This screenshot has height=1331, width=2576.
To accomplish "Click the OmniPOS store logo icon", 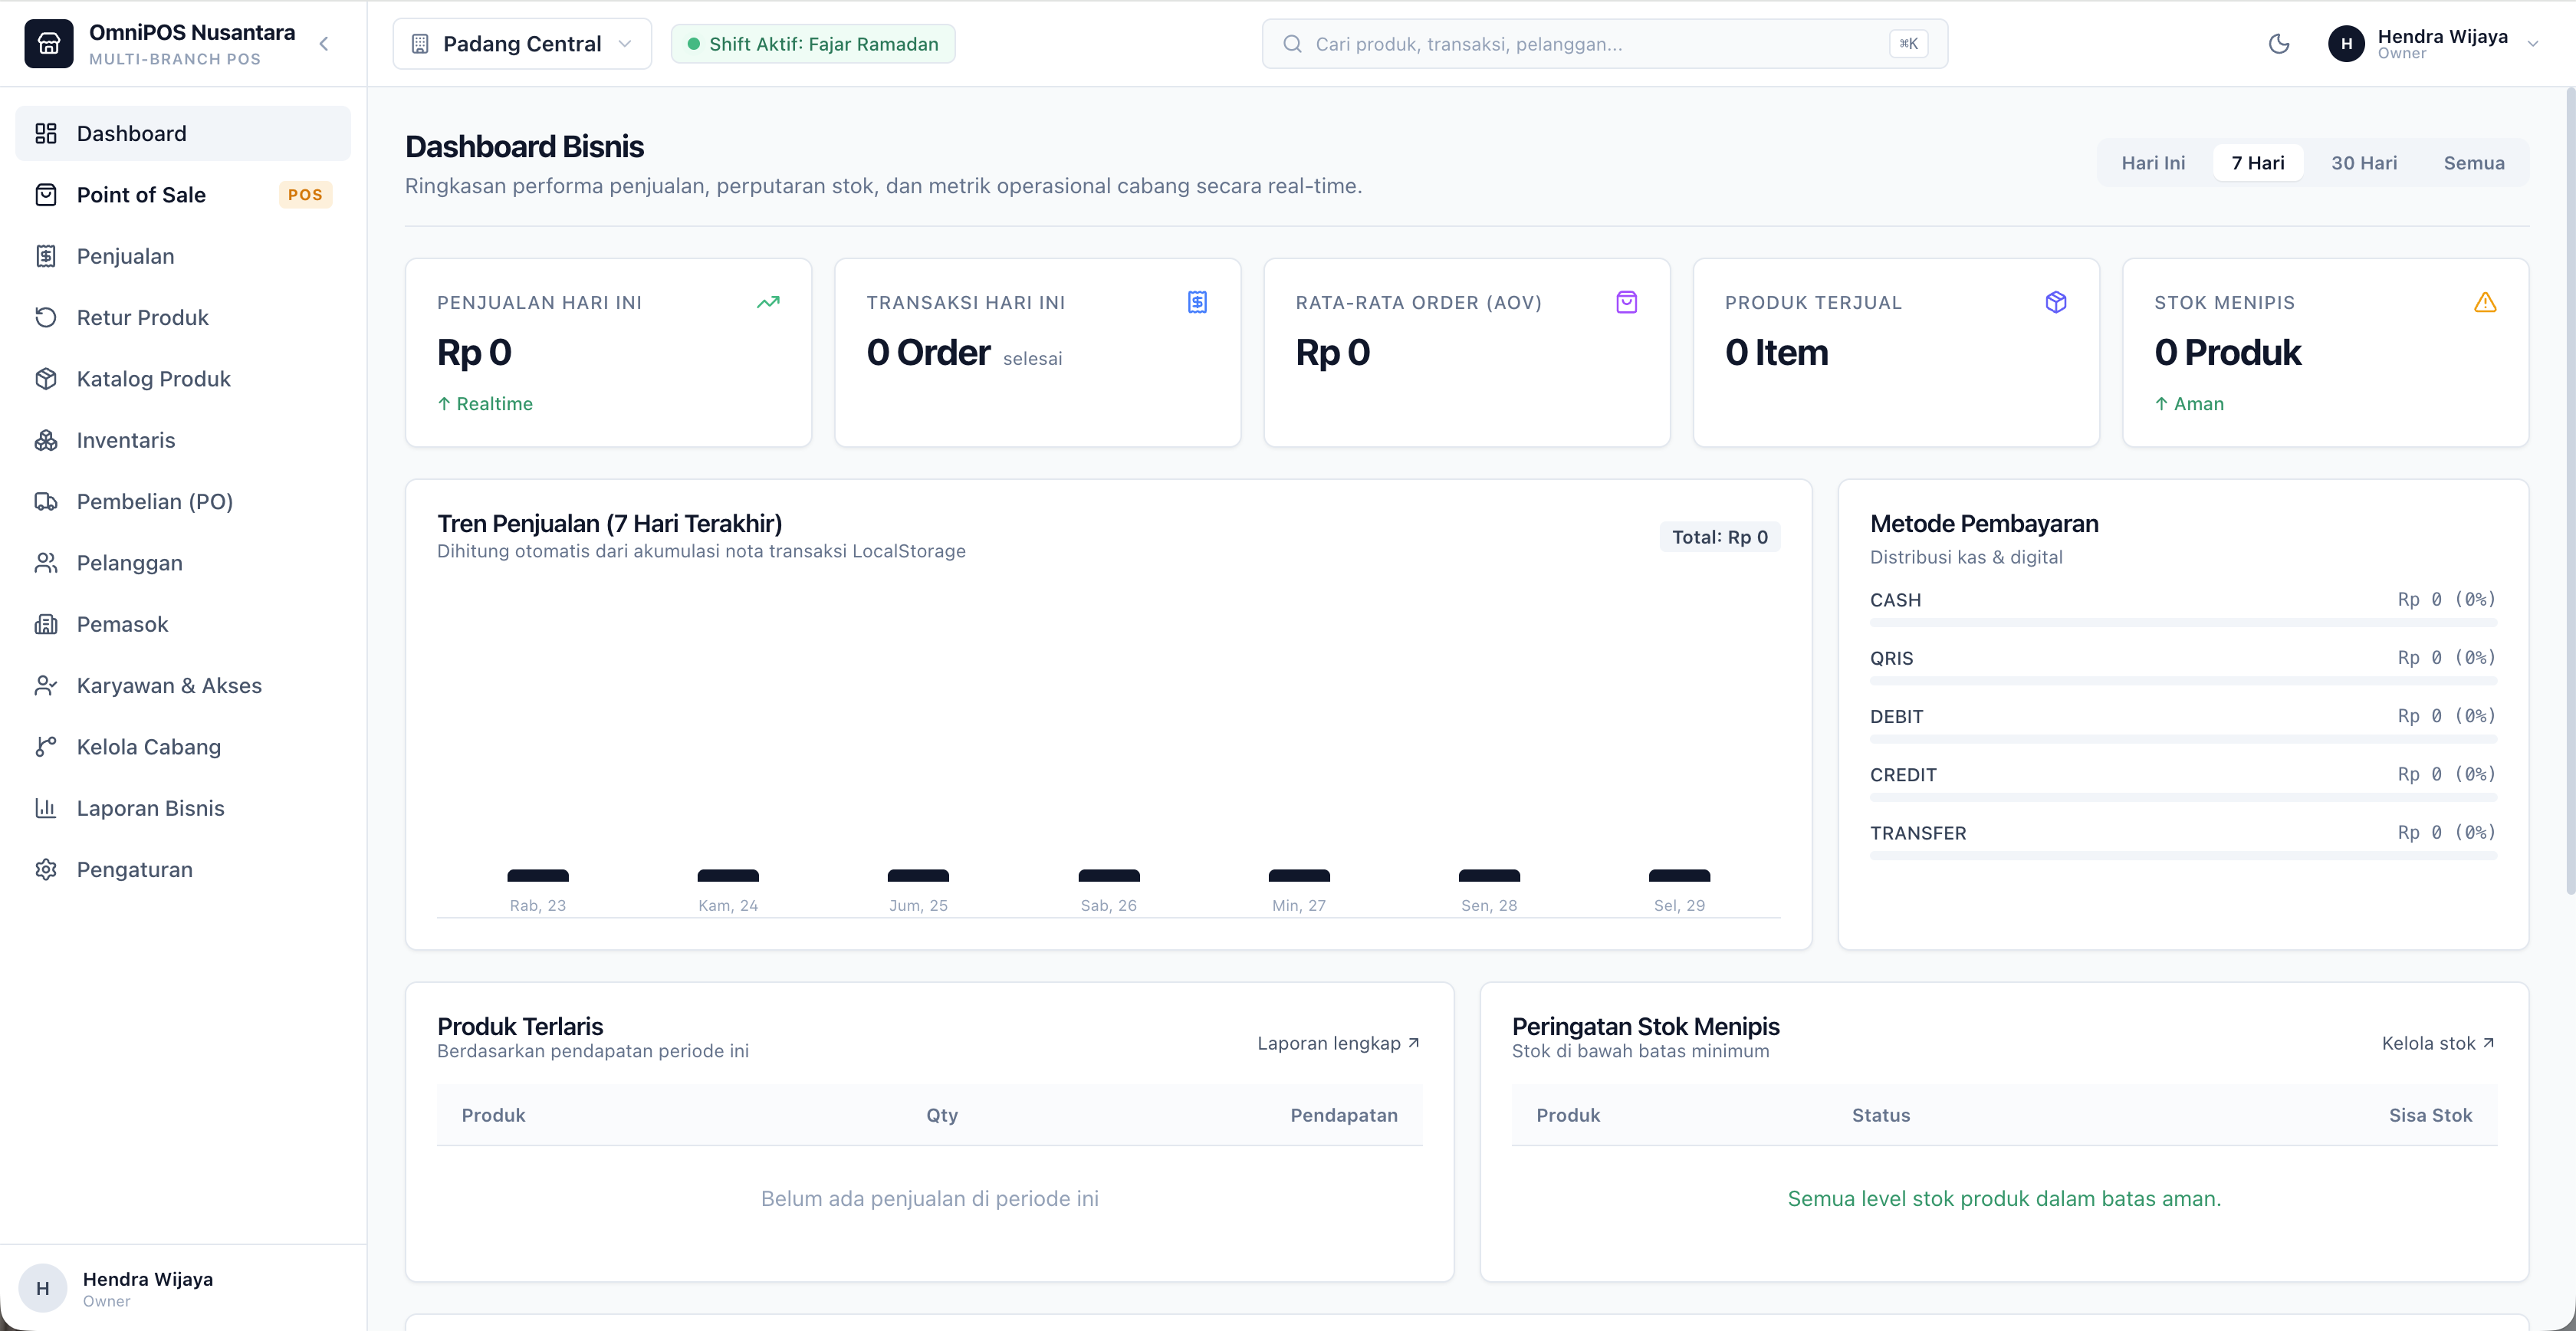I will (49, 44).
